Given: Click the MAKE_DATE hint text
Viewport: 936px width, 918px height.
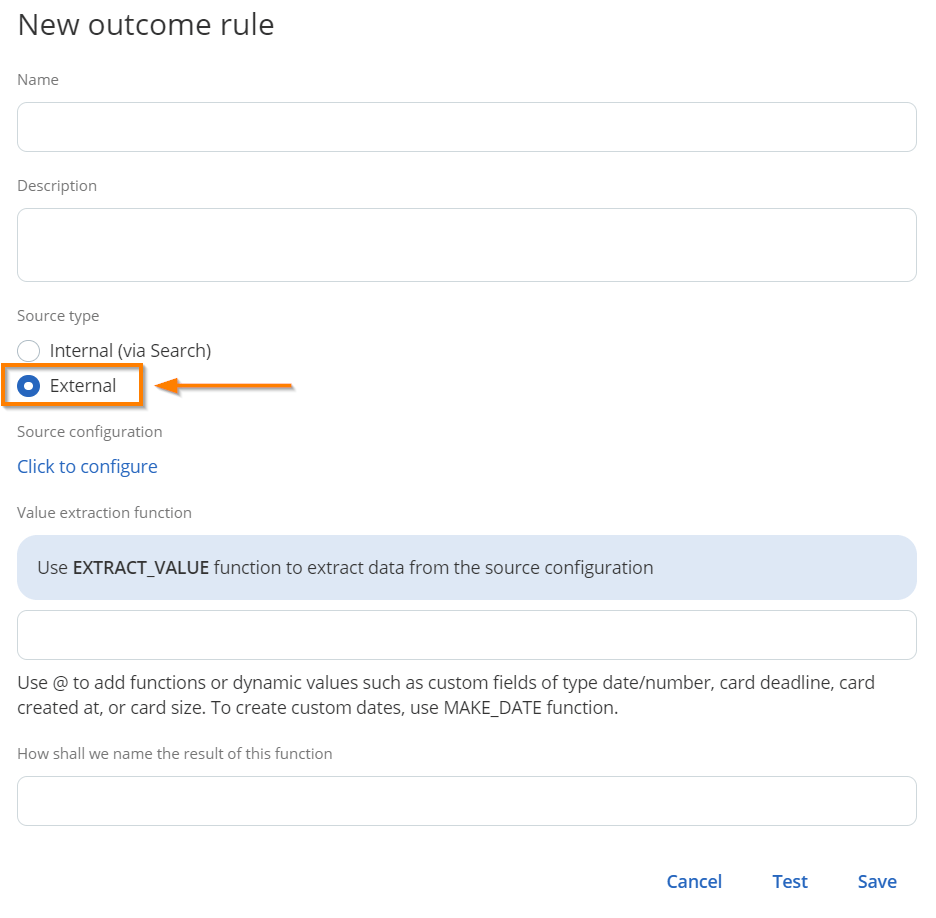Looking at the screenshot, I should [318, 709].
